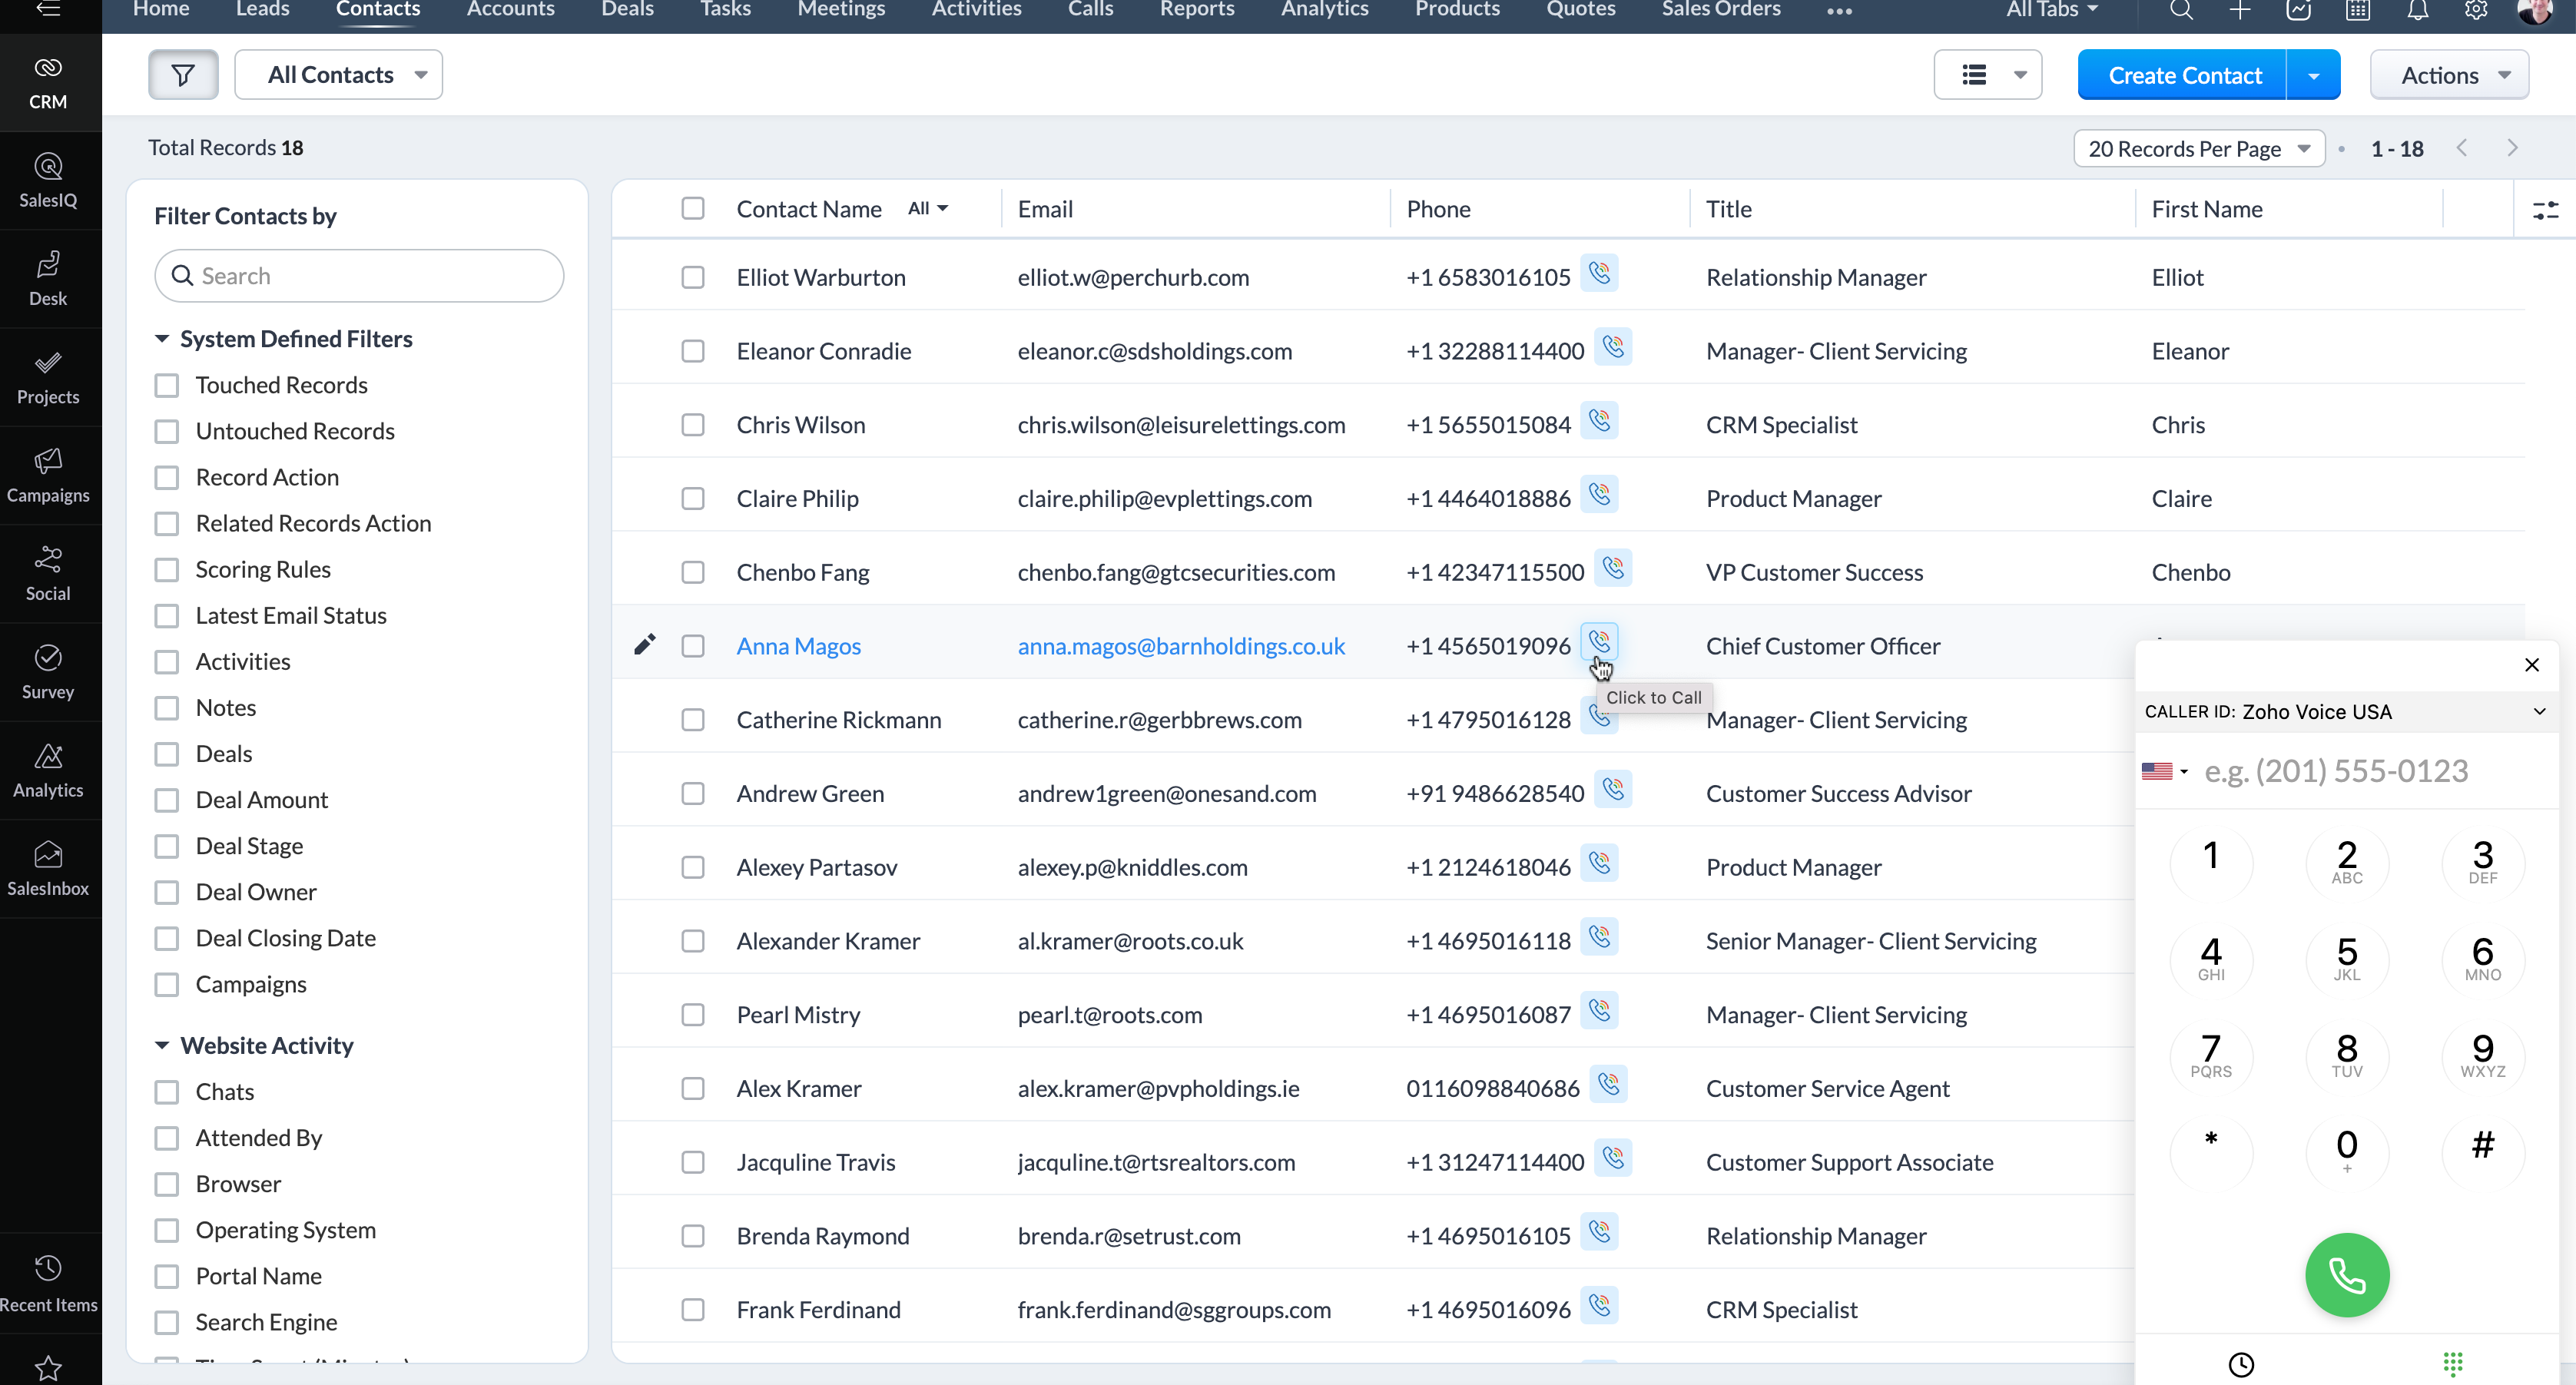Collapse the System Defined Filters section

point(163,339)
